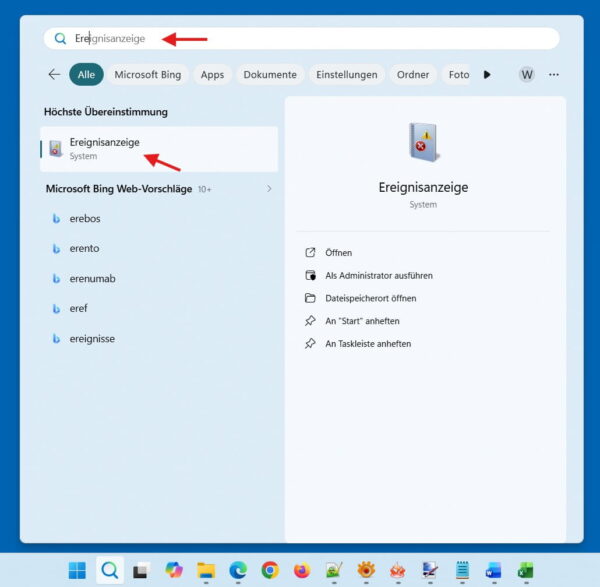Click the shield icon for administrator run
The width and height of the screenshot is (600, 587).
[310, 276]
